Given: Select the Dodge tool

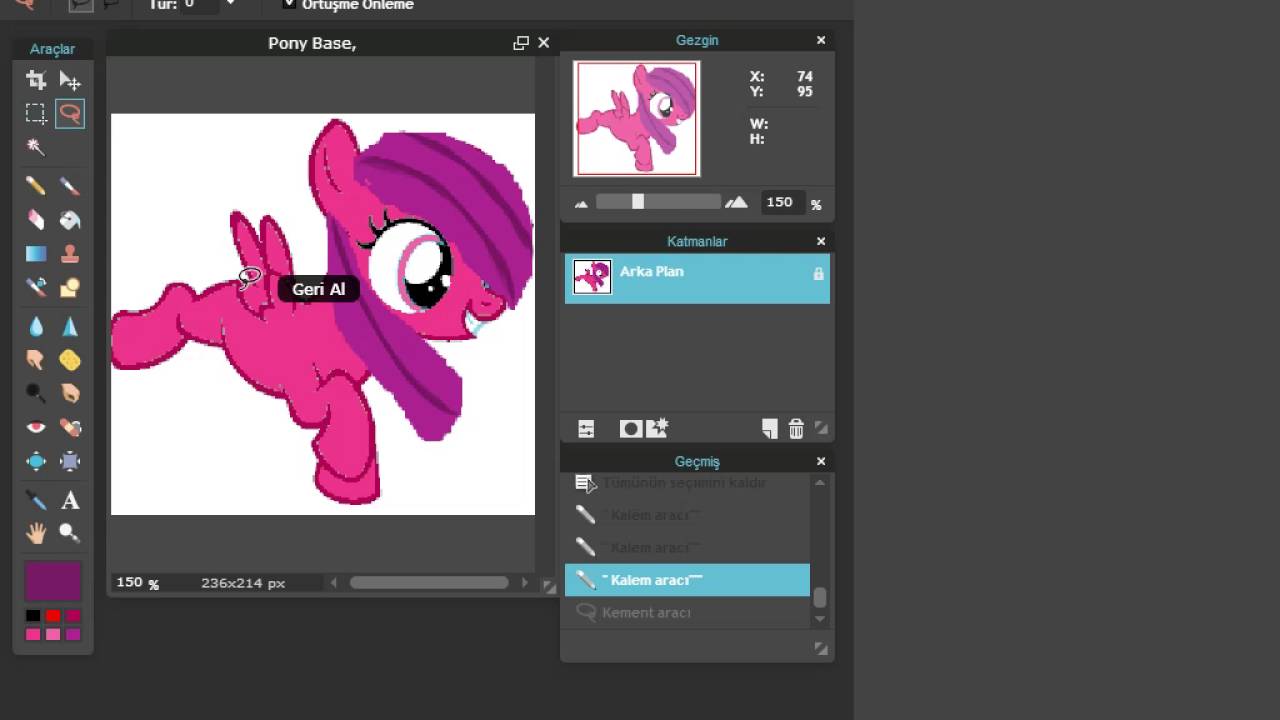Looking at the screenshot, I should 36,393.
